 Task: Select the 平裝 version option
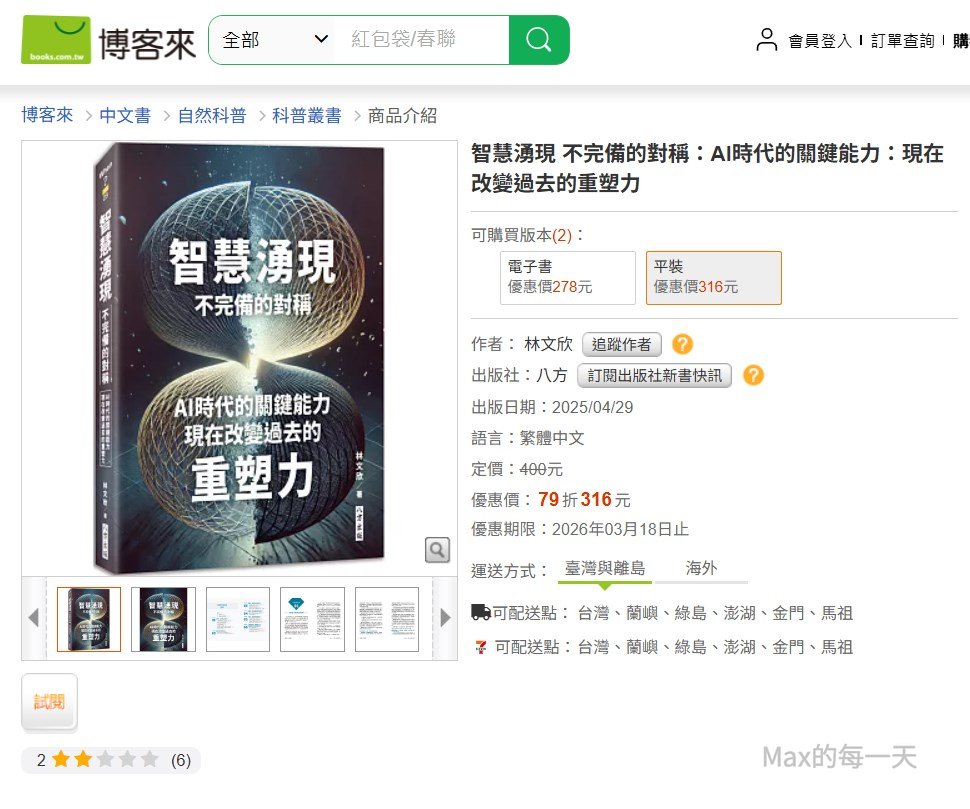713,278
